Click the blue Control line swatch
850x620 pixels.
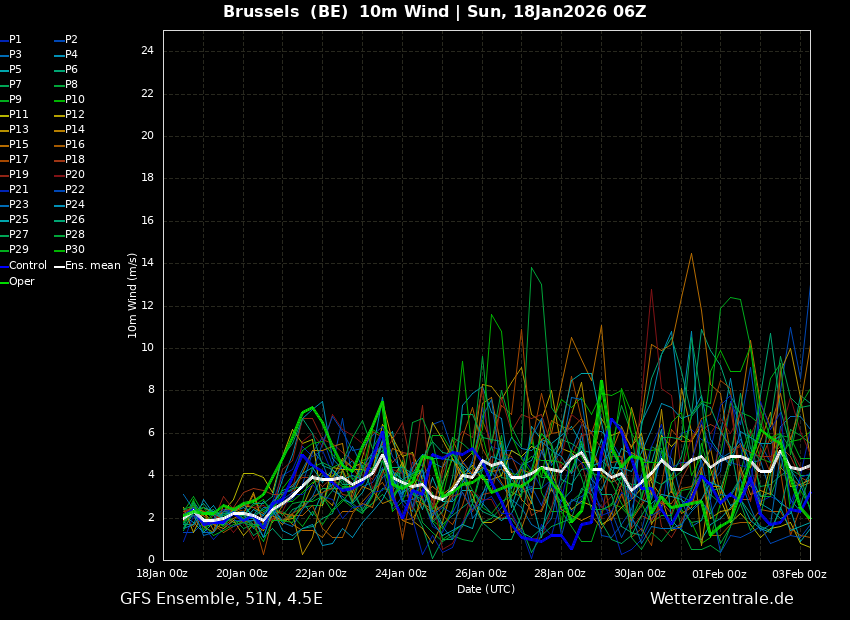pos(4,266)
